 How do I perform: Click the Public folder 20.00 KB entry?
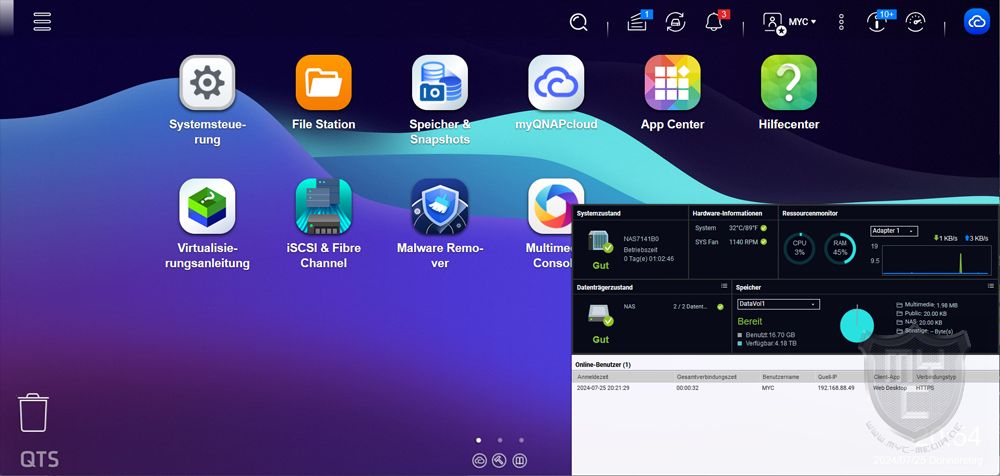[922, 314]
